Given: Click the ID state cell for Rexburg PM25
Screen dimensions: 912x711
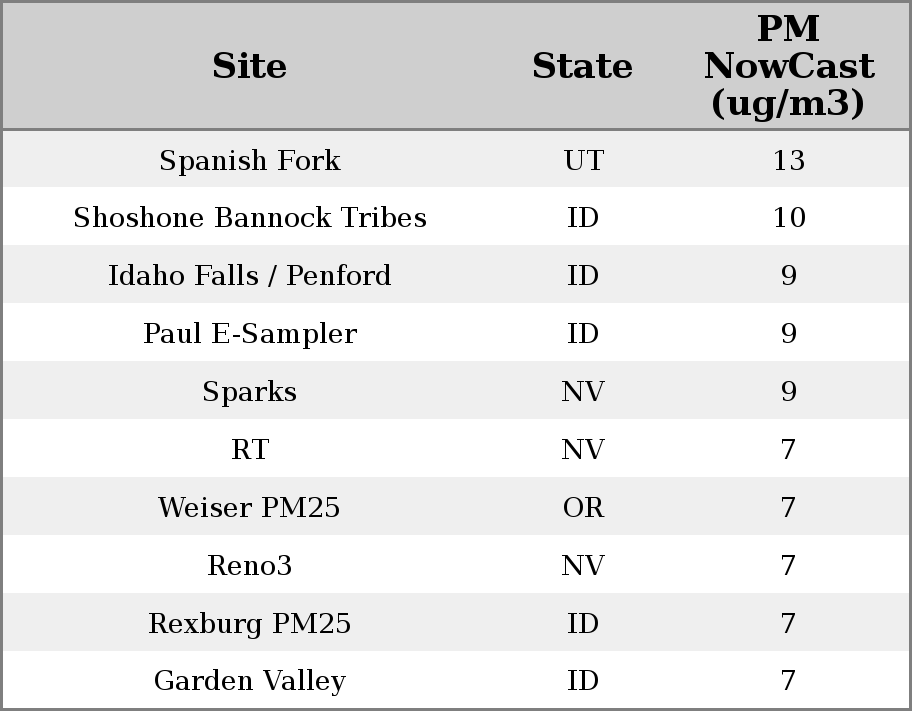Looking at the screenshot, I should pos(583,624).
